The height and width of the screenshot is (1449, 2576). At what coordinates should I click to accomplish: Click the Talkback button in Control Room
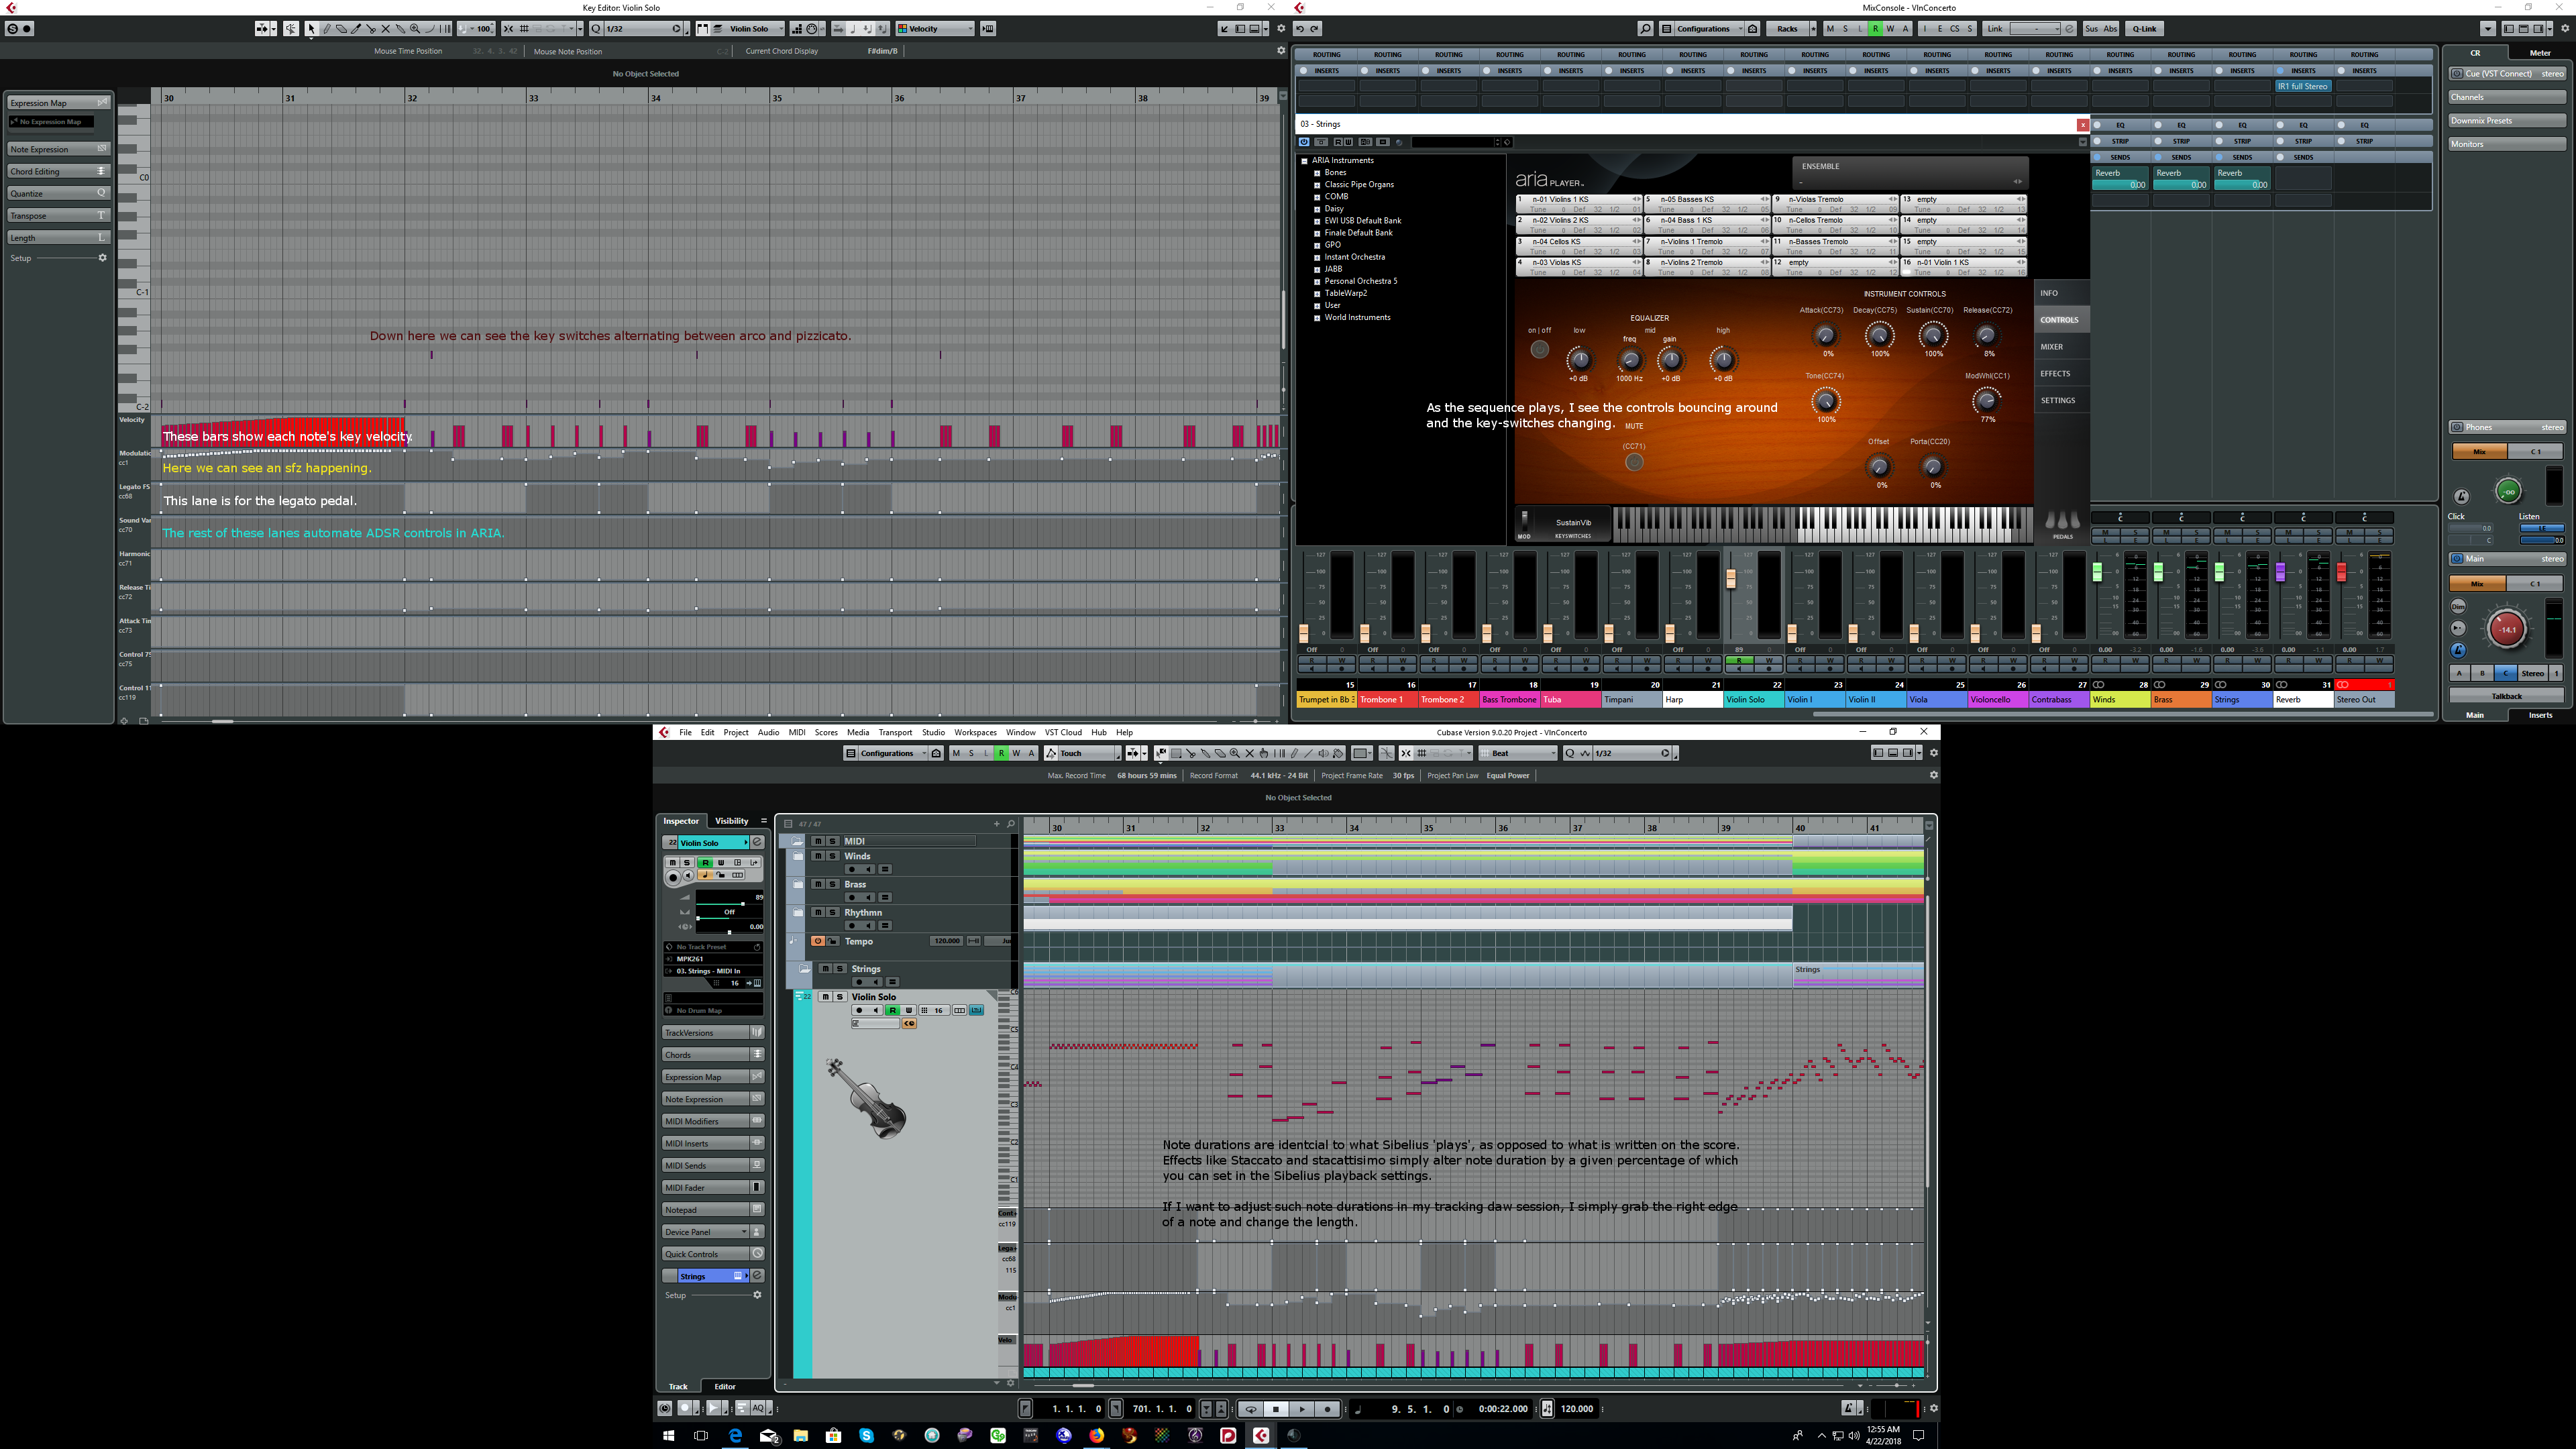[x=2506, y=696]
